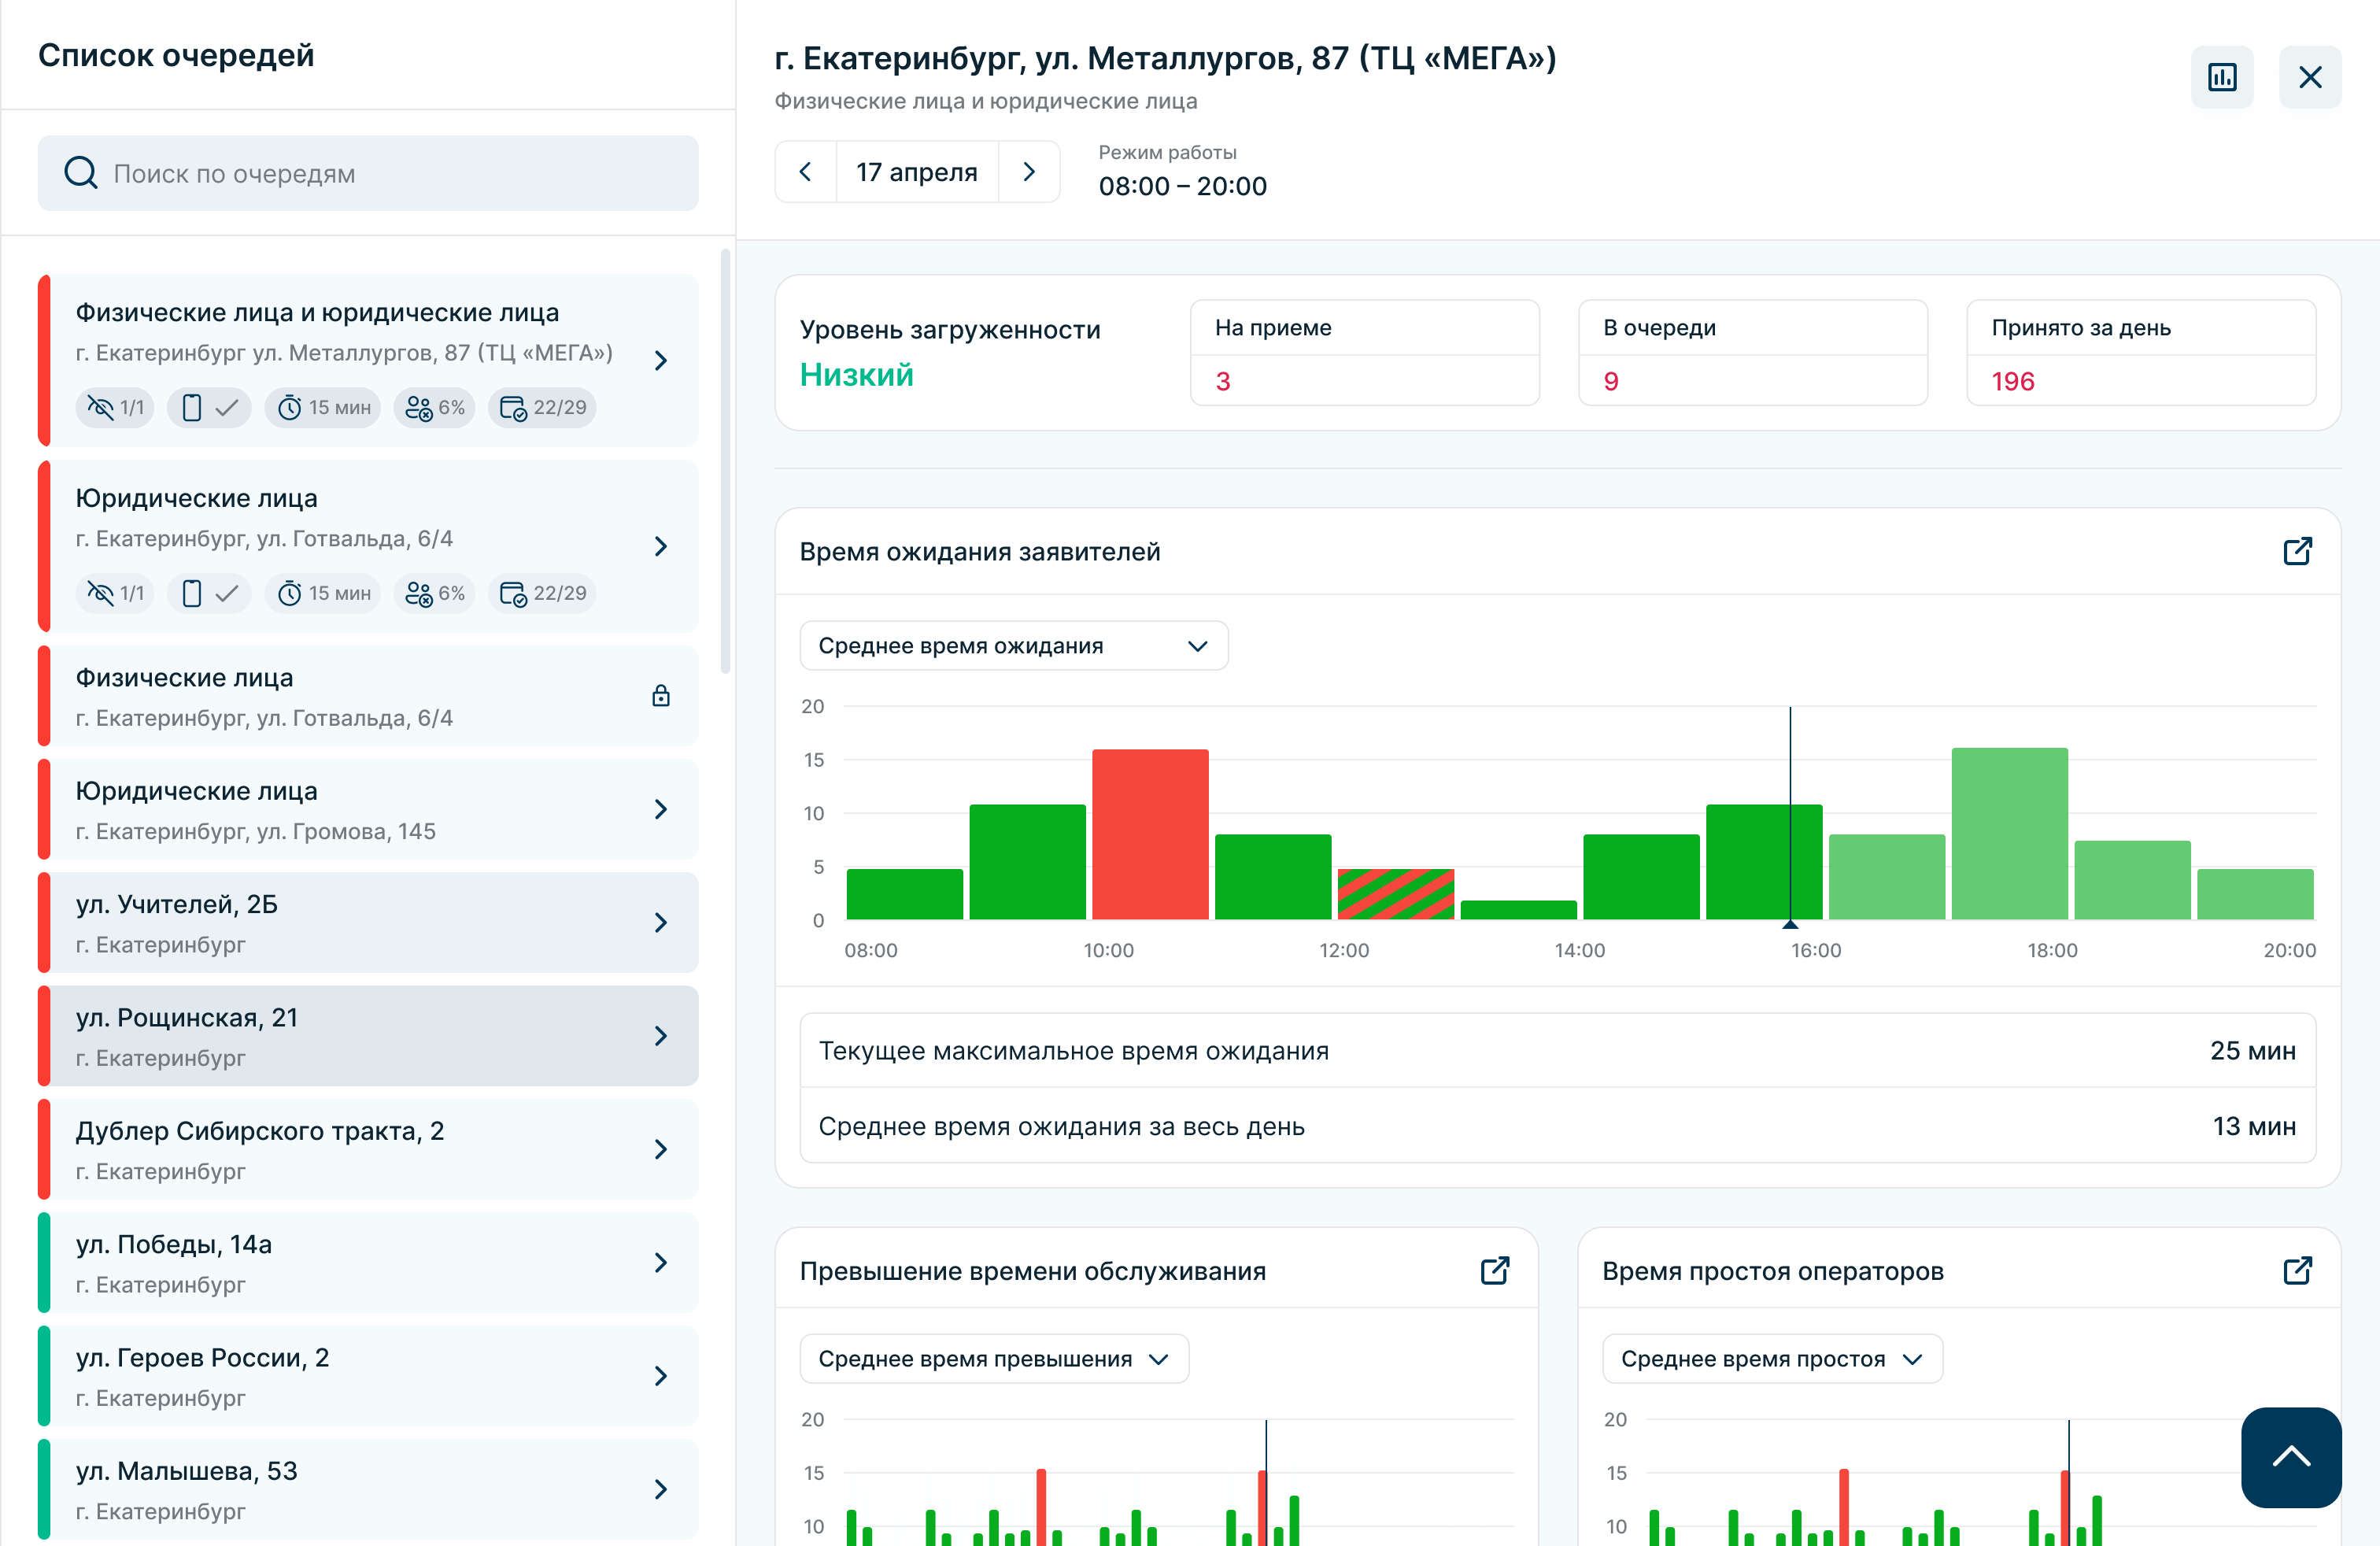Open Среднее время простоя dropdown
The image size is (2380, 1546).
point(1772,1358)
